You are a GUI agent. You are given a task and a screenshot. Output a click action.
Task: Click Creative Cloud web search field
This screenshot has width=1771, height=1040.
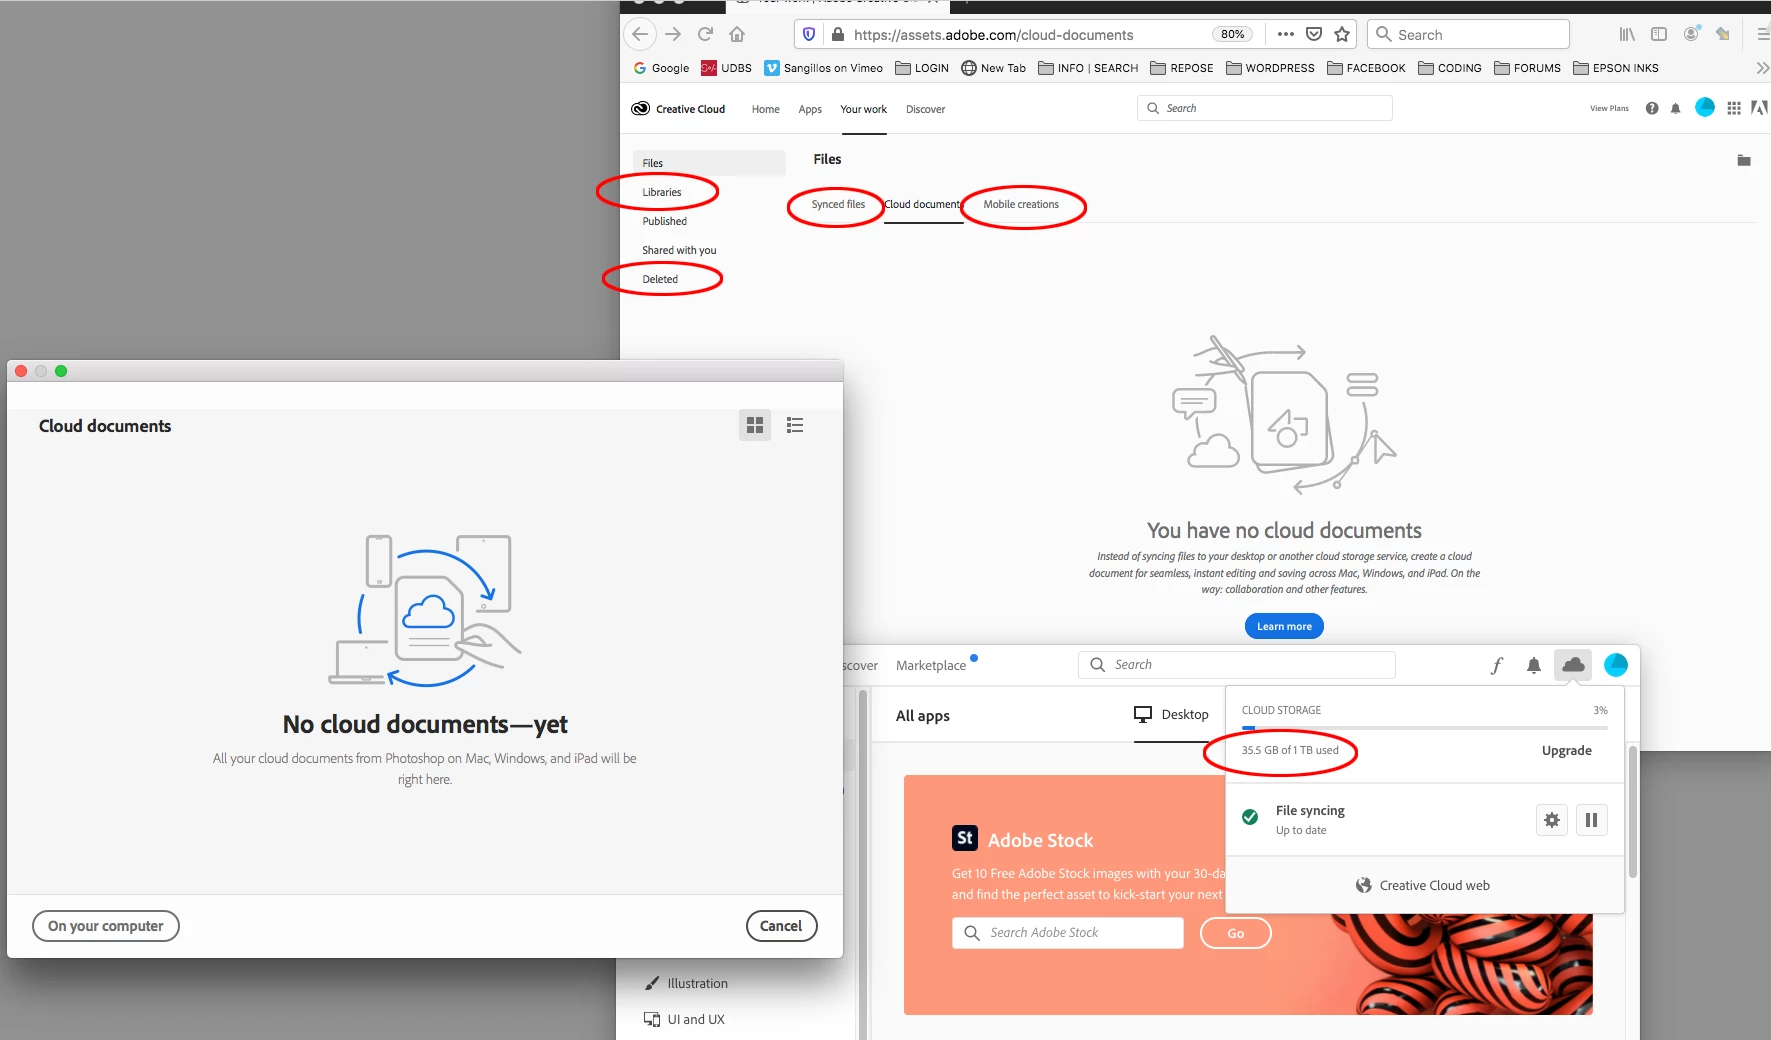[x=1265, y=108]
